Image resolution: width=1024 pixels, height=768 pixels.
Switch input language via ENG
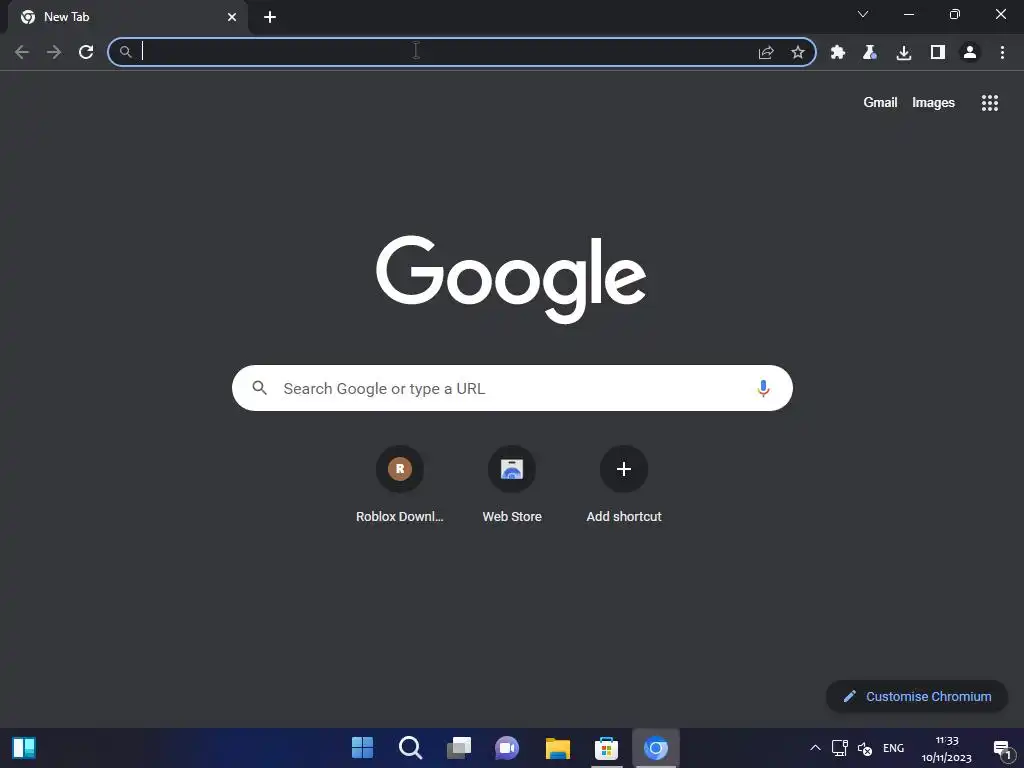pyautogui.click(x=893, y=748)
